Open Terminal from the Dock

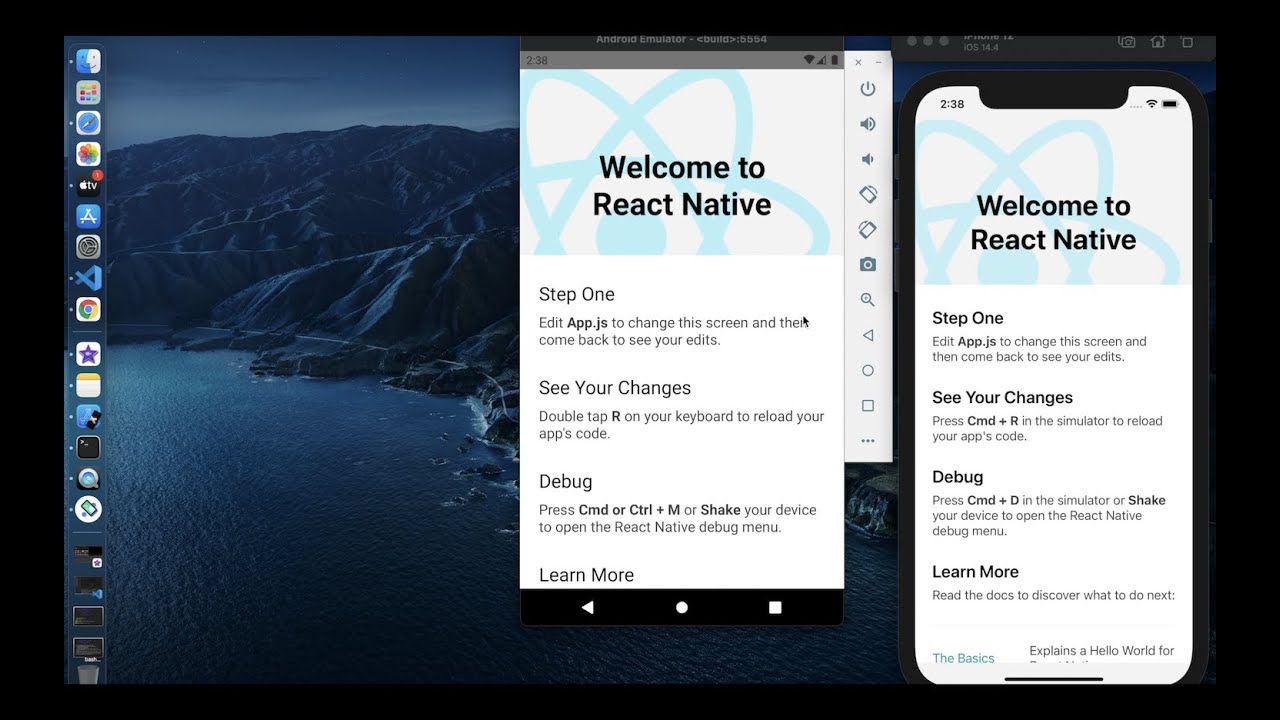point(88,447)
